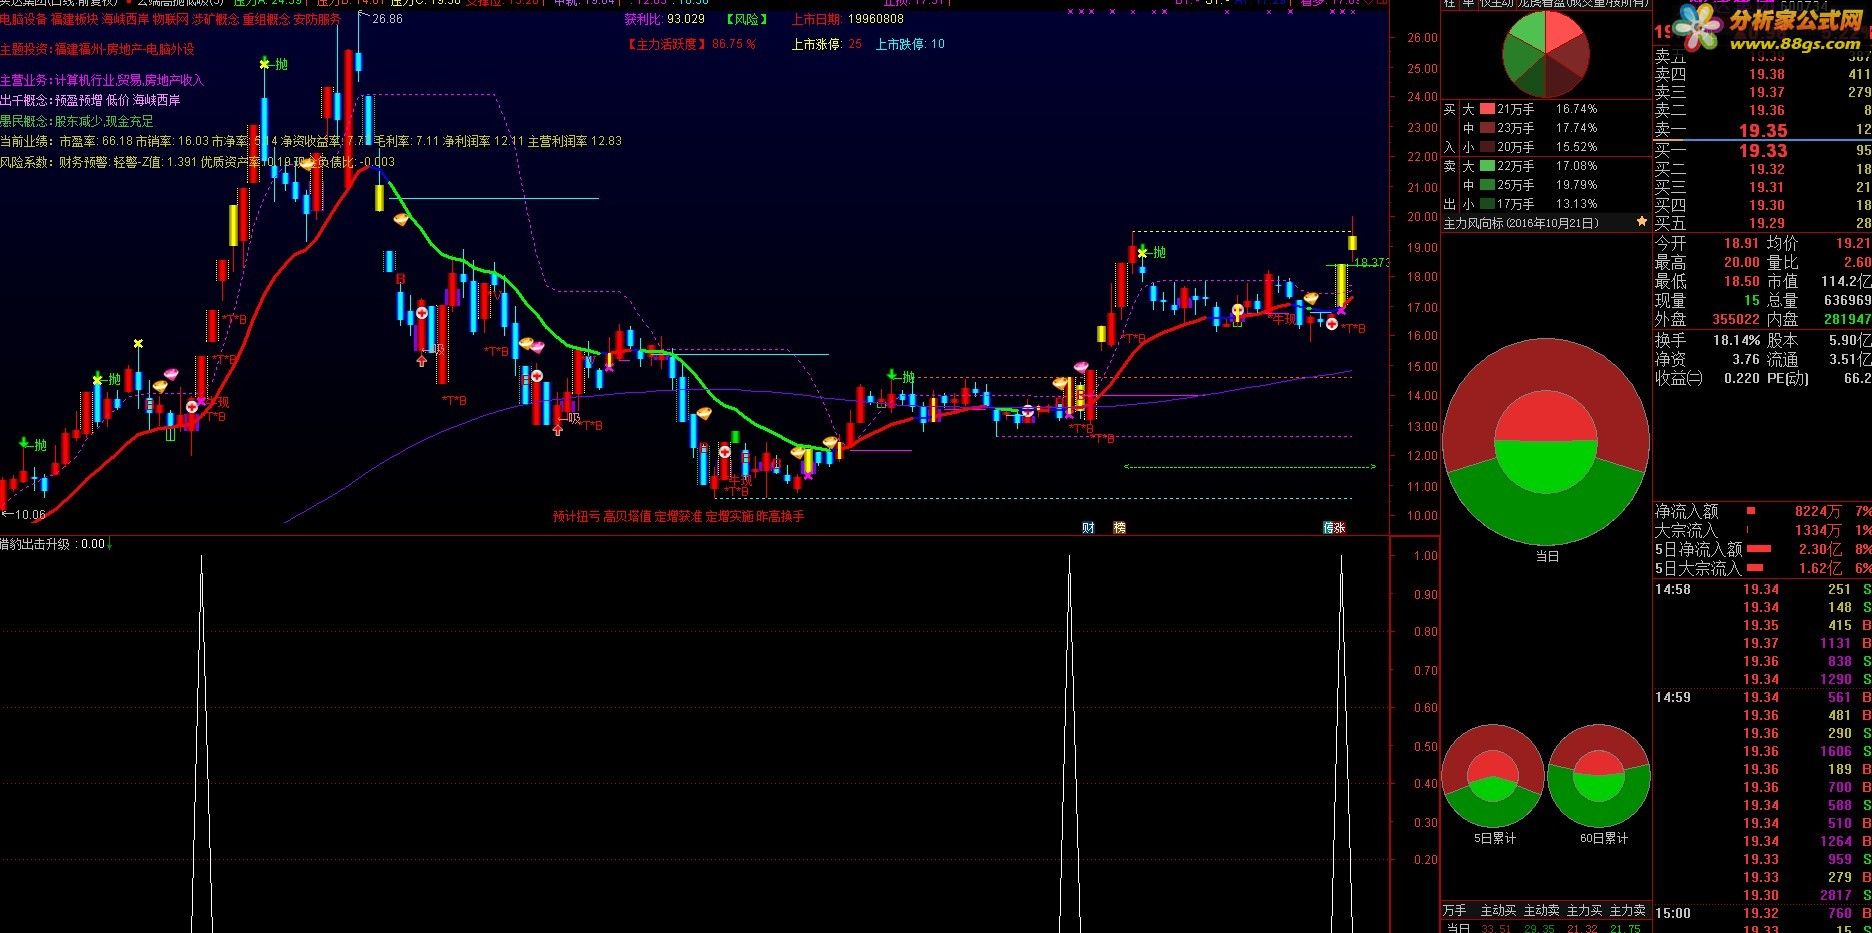Click the 1.00 mark on indicator axis
Image resolution: width=1872 pixels, height=933 pixels.
pyautogui.click(x=1426, y=556)
